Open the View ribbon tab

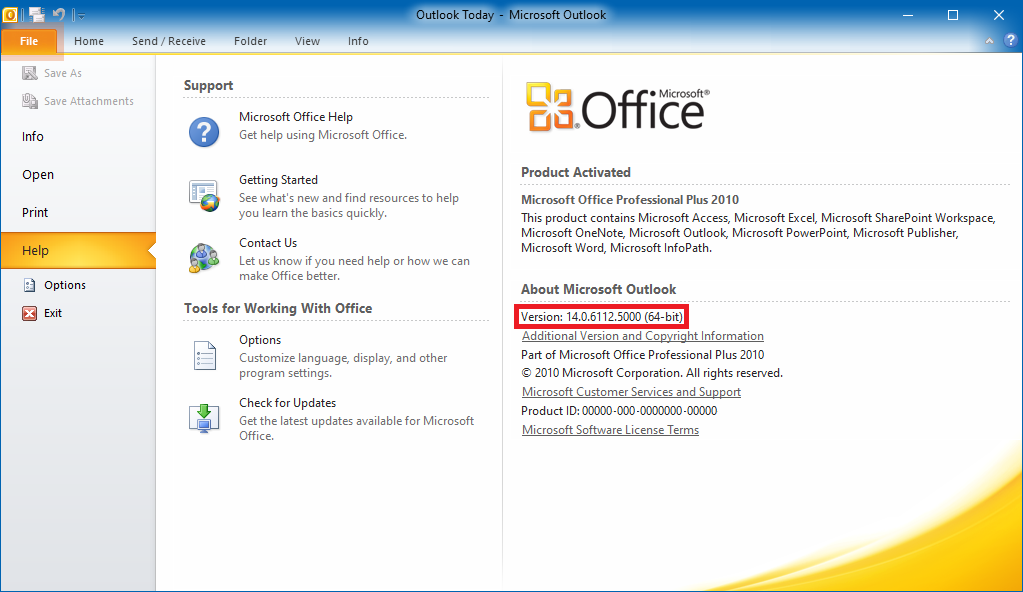(x=307, y=41)
